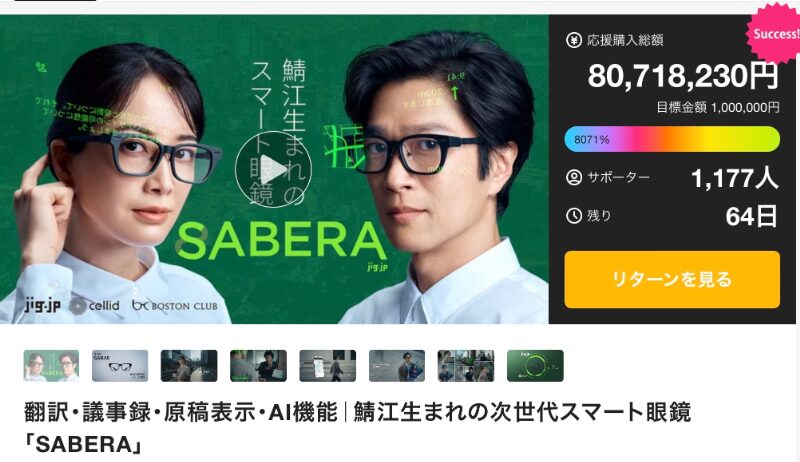
Task: Select the glasses product thumbnail
Action: [120, 366]
